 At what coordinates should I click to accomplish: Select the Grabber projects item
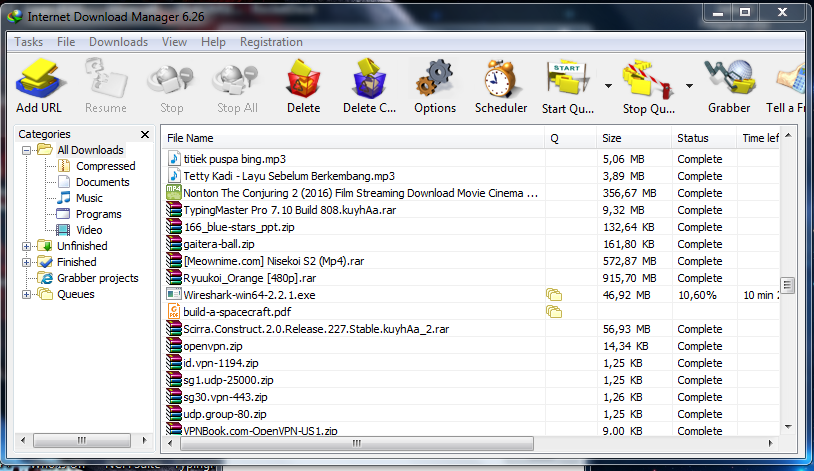click(98, 278)
